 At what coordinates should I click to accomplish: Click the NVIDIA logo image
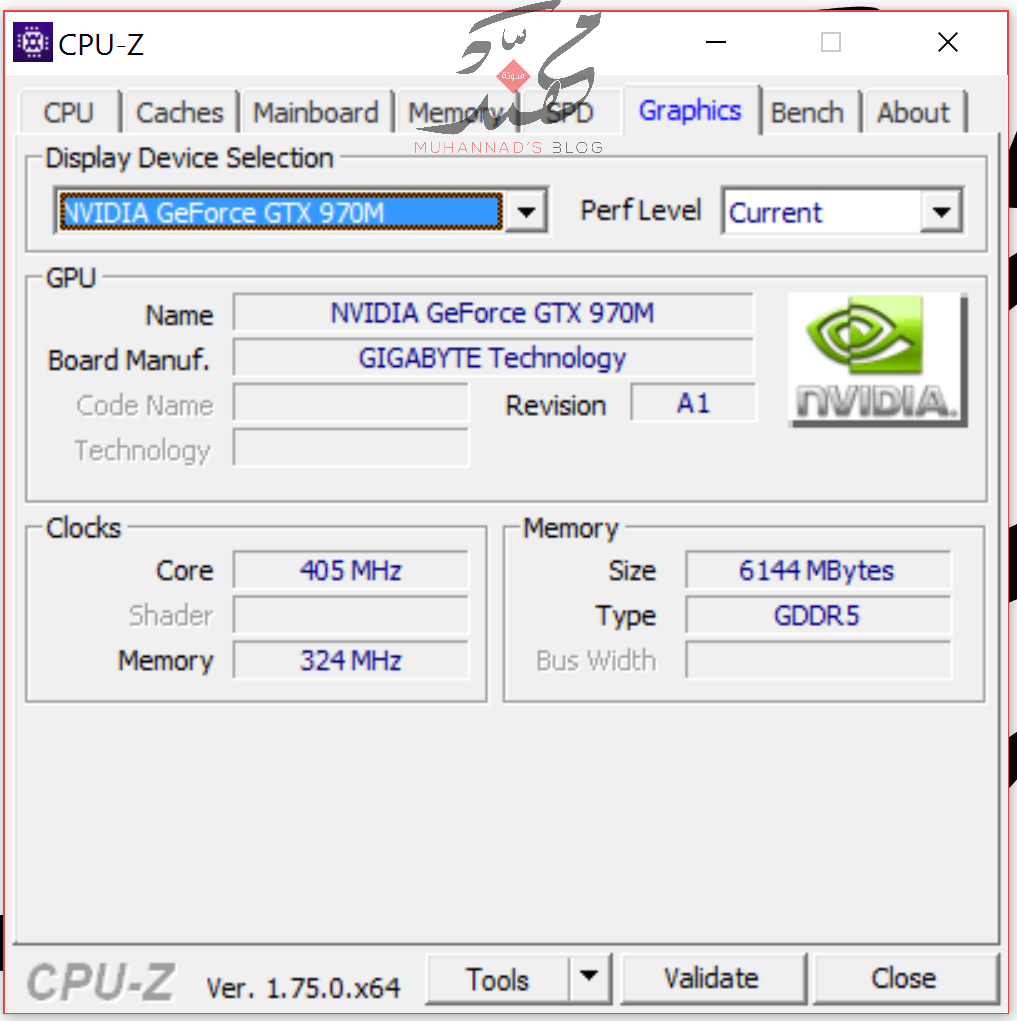coord(877,359)
